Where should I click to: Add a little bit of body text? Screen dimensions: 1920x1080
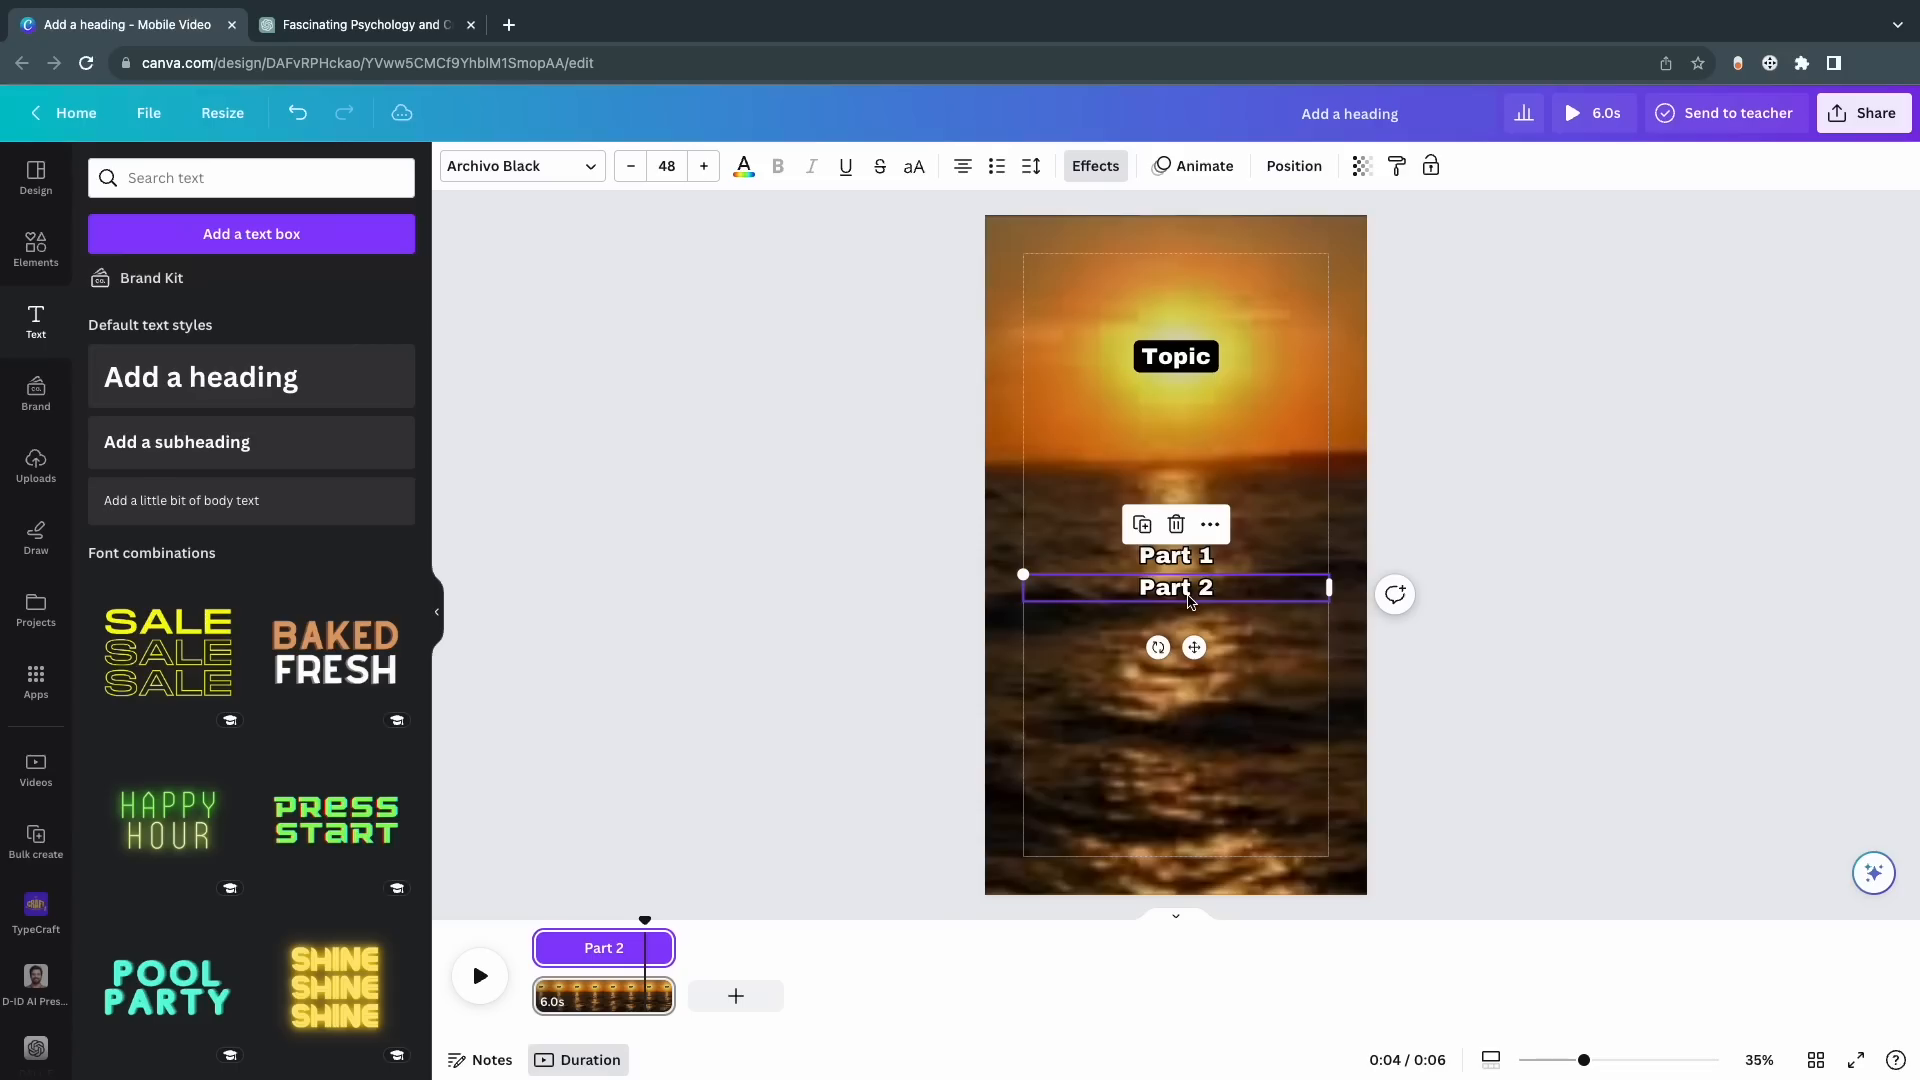tap(251, 501)
